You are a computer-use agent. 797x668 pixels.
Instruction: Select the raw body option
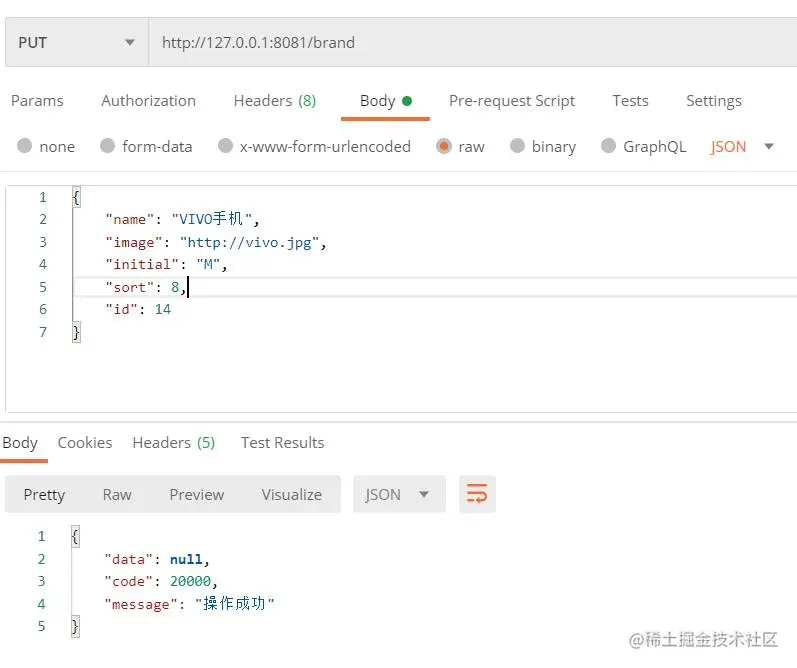pos(461,146)
